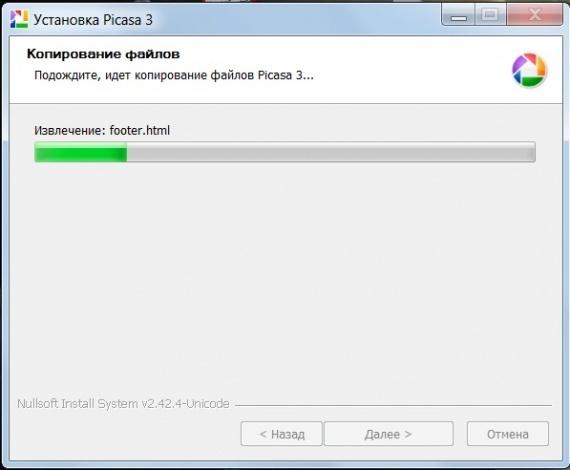The width and height of the screenshot is (570, 470).
Task: Click the Установка Picasa 3 window title
Action: pyautogui.click(x=93, y=20)
